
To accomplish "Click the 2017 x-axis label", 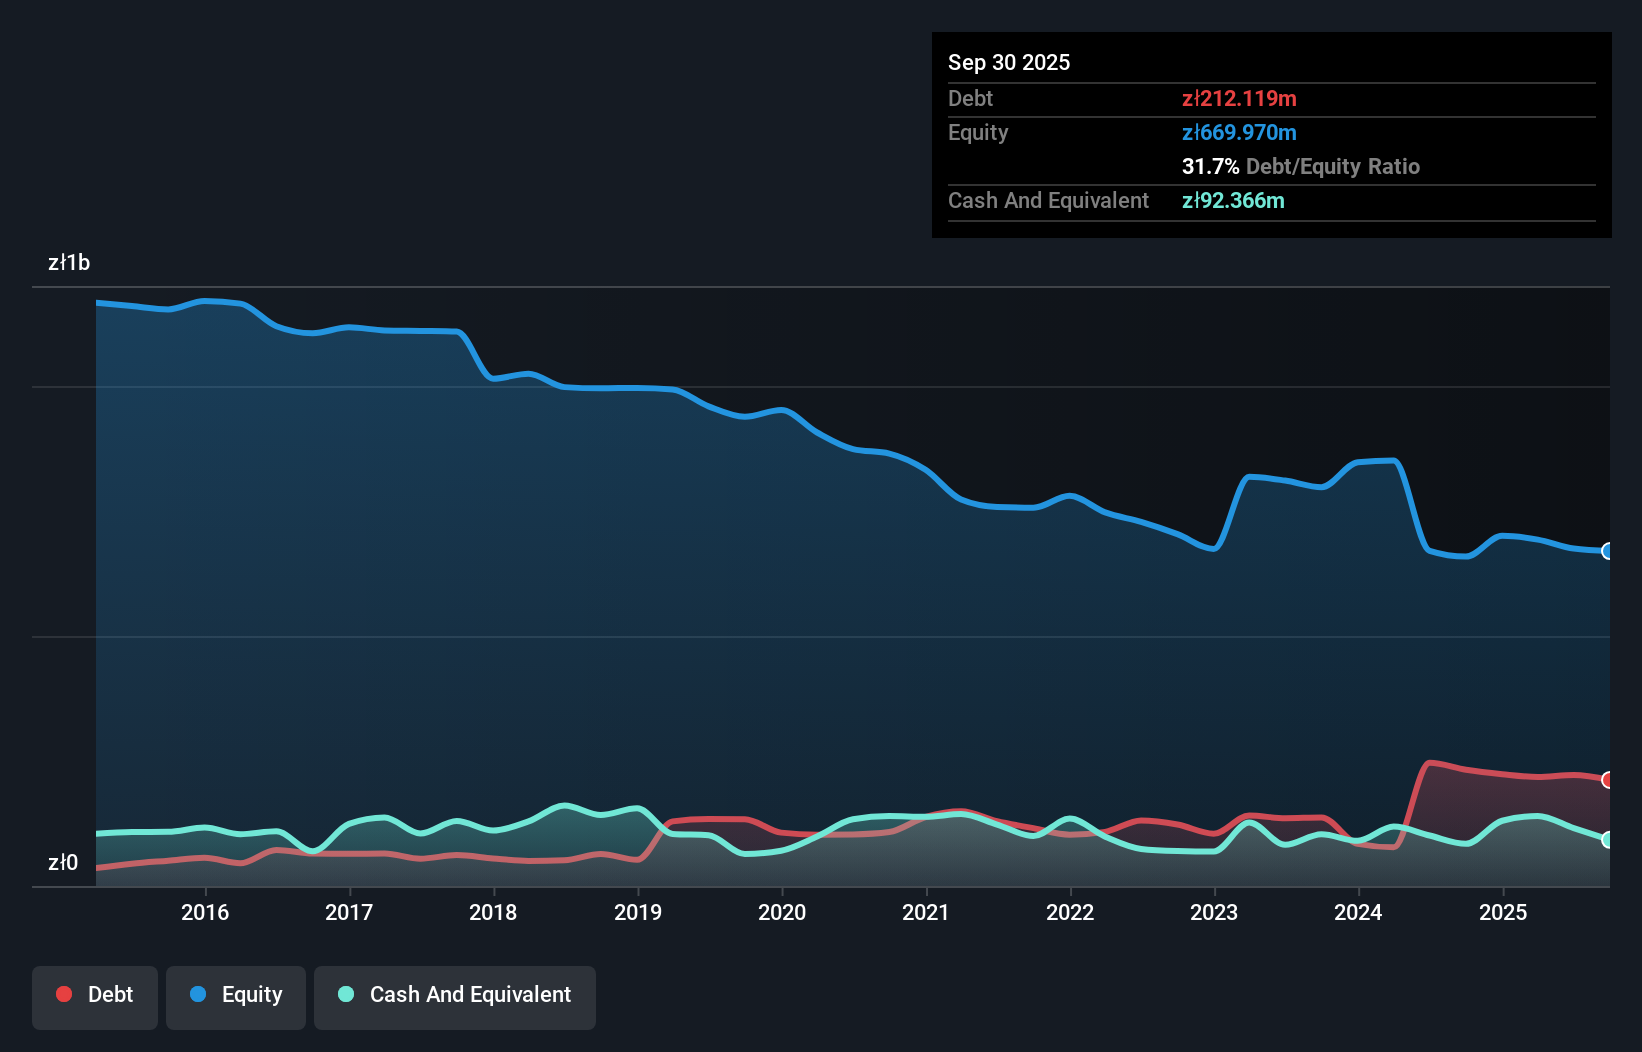I will click(x=349, y=912).
